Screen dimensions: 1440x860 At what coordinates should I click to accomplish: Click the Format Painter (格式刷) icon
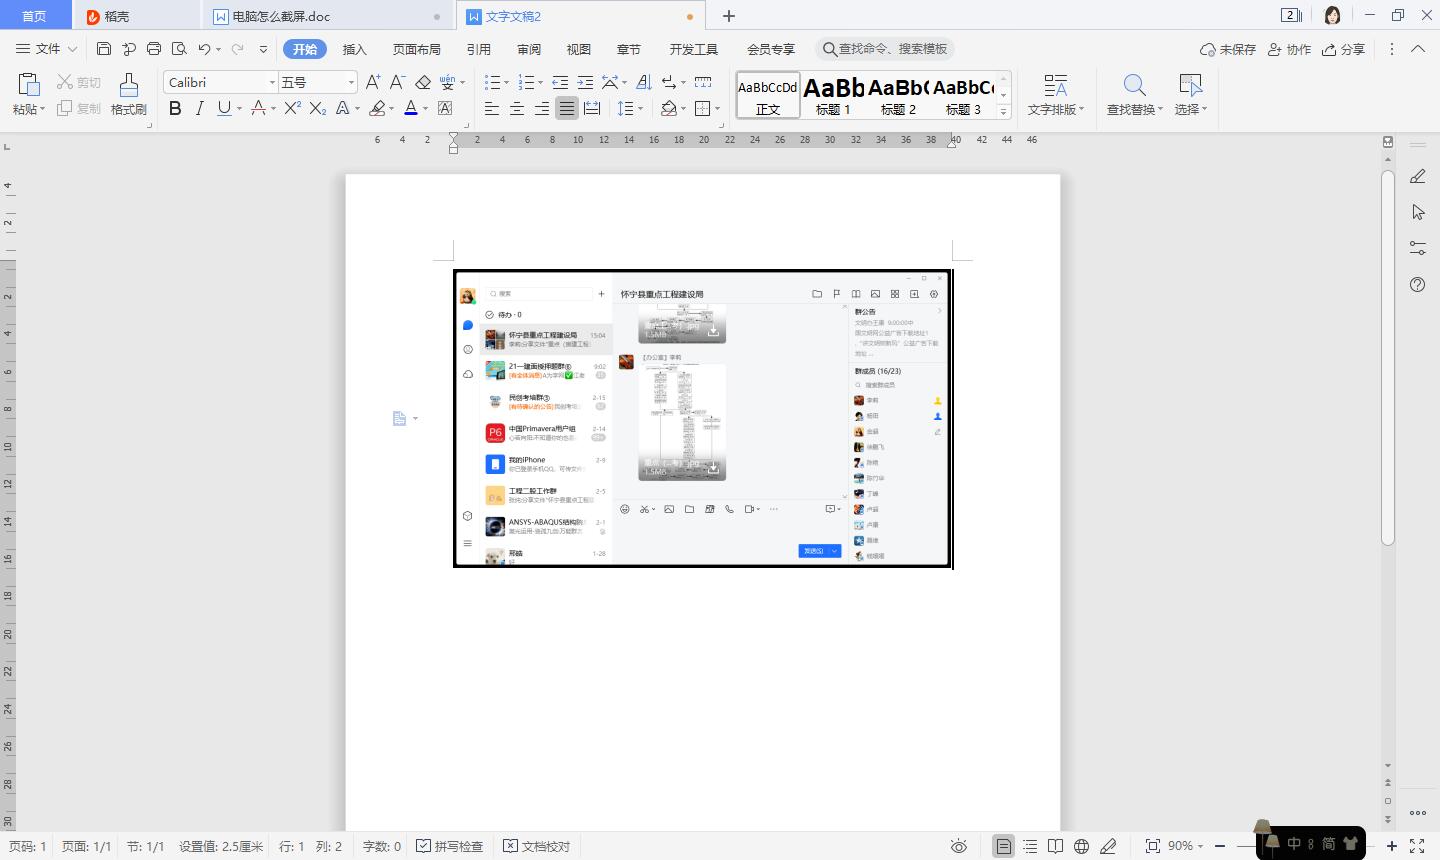click(128, 86)
